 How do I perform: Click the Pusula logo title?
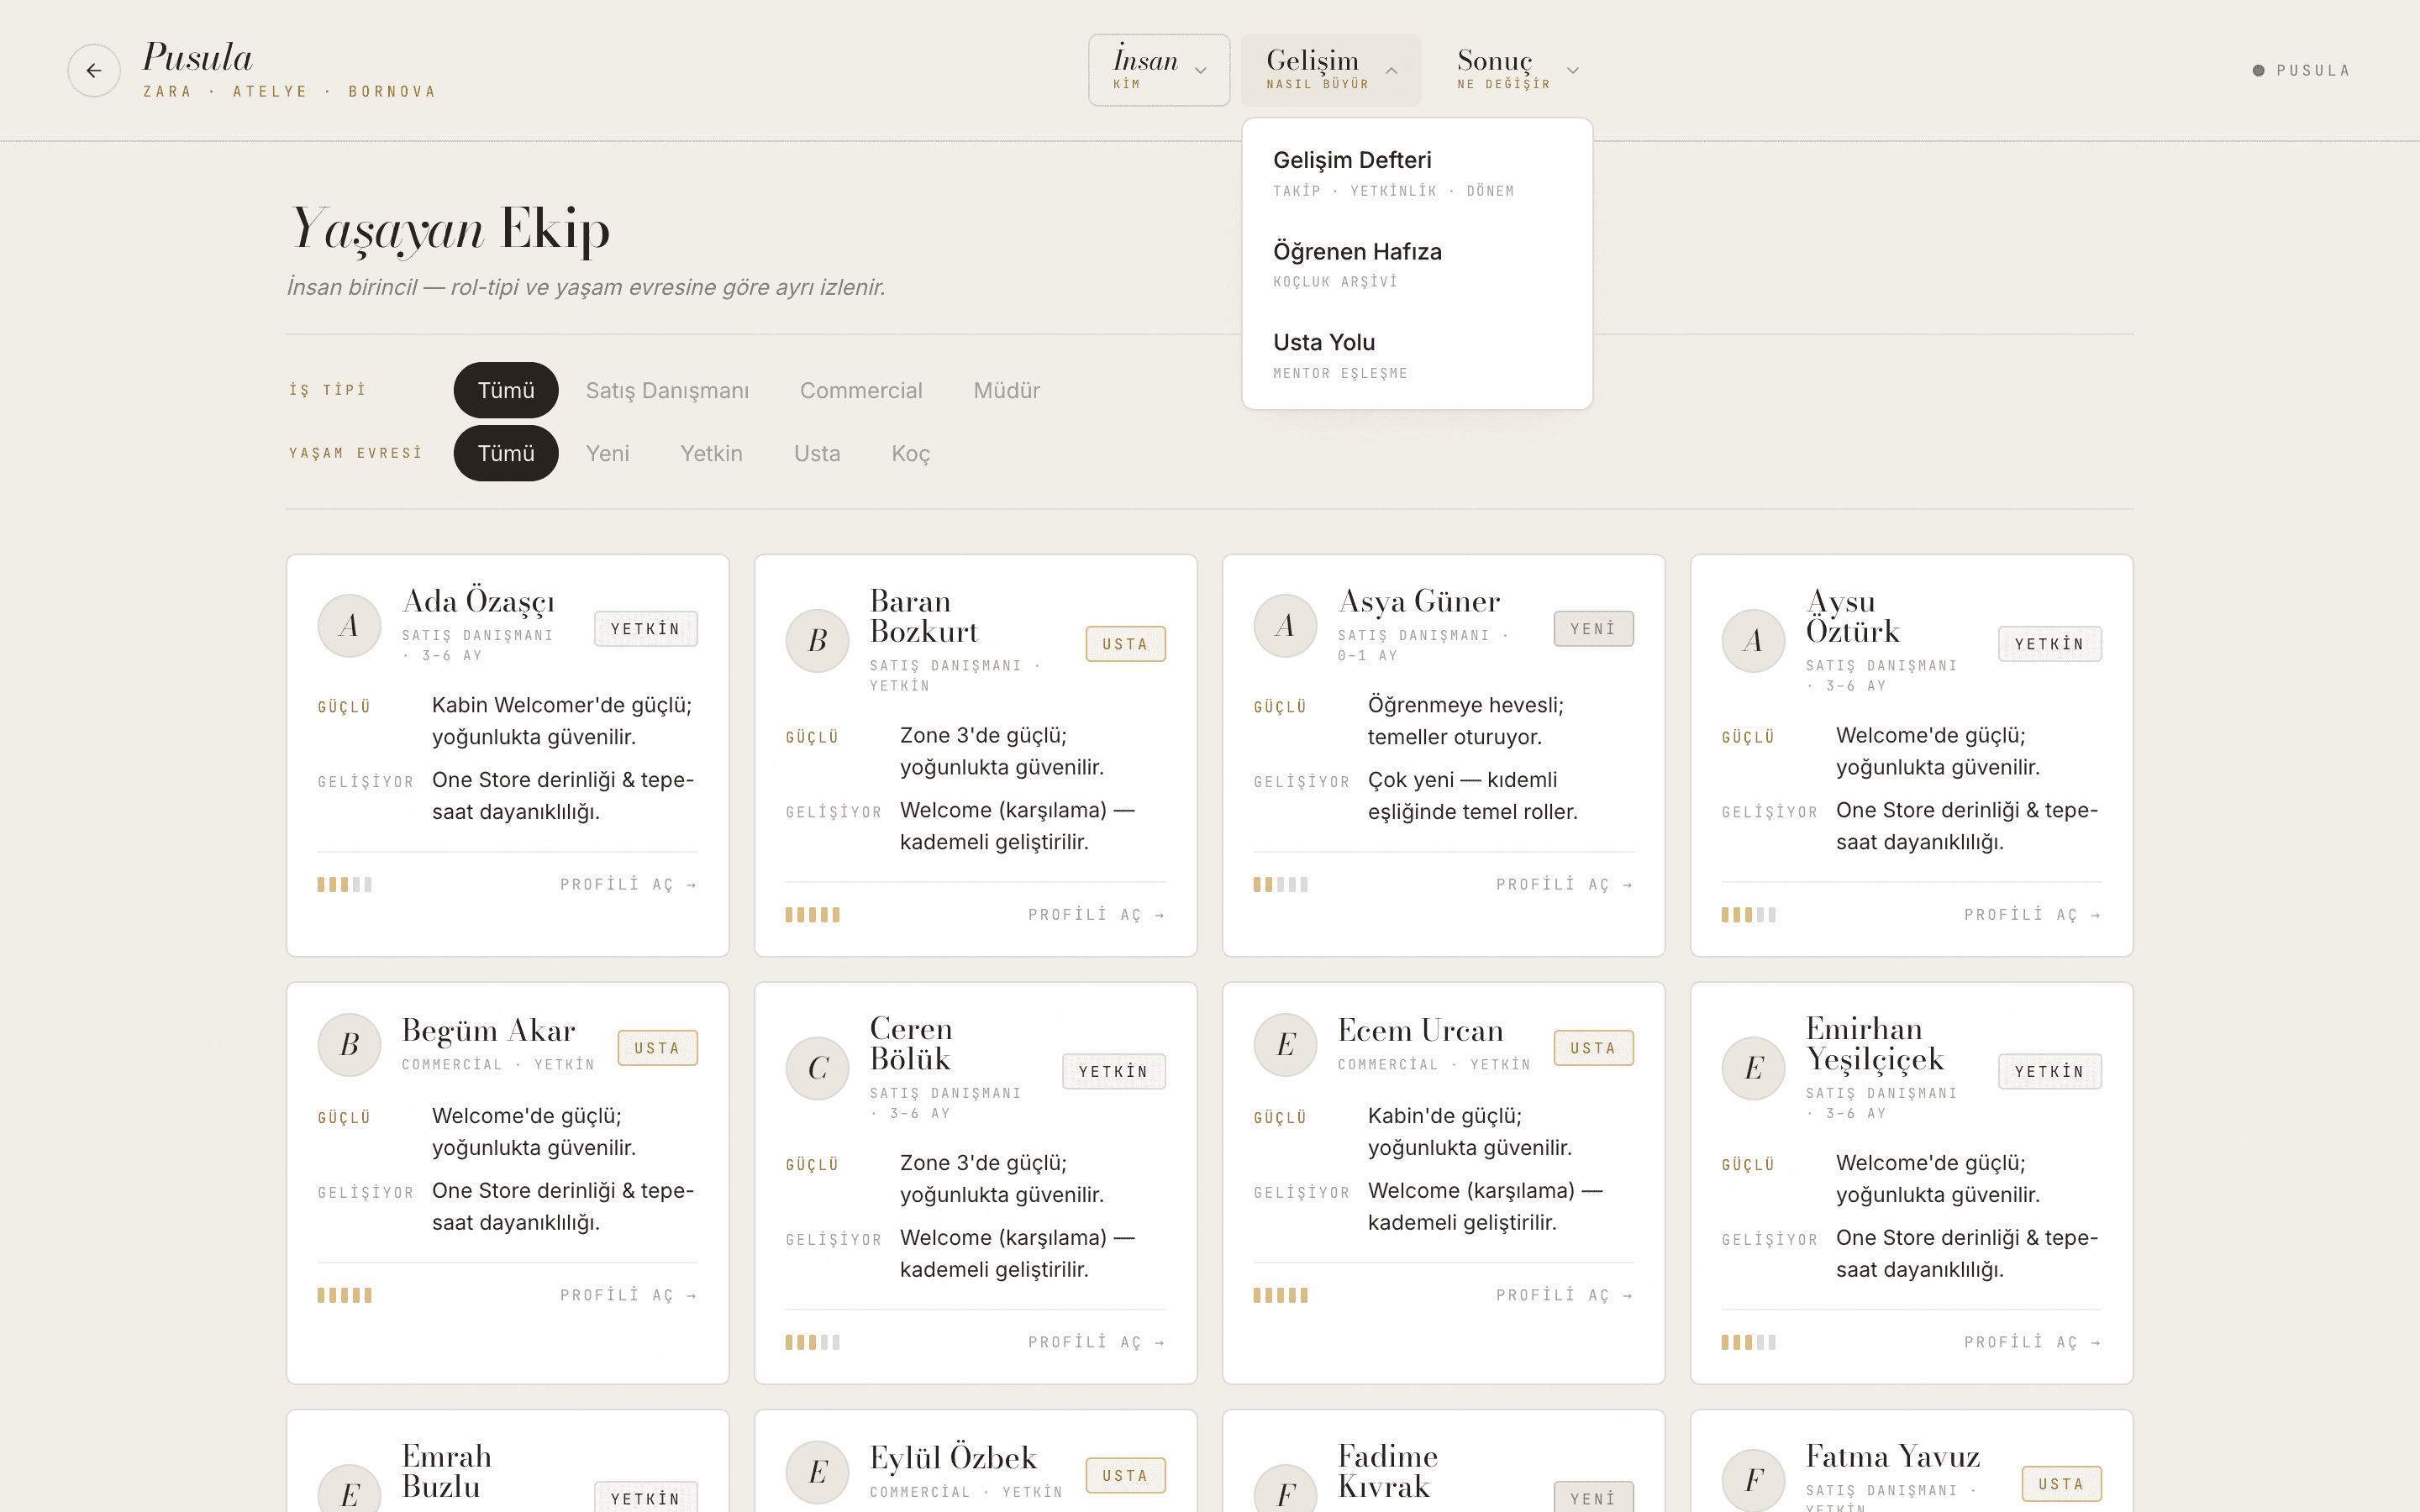coord(198,57)
